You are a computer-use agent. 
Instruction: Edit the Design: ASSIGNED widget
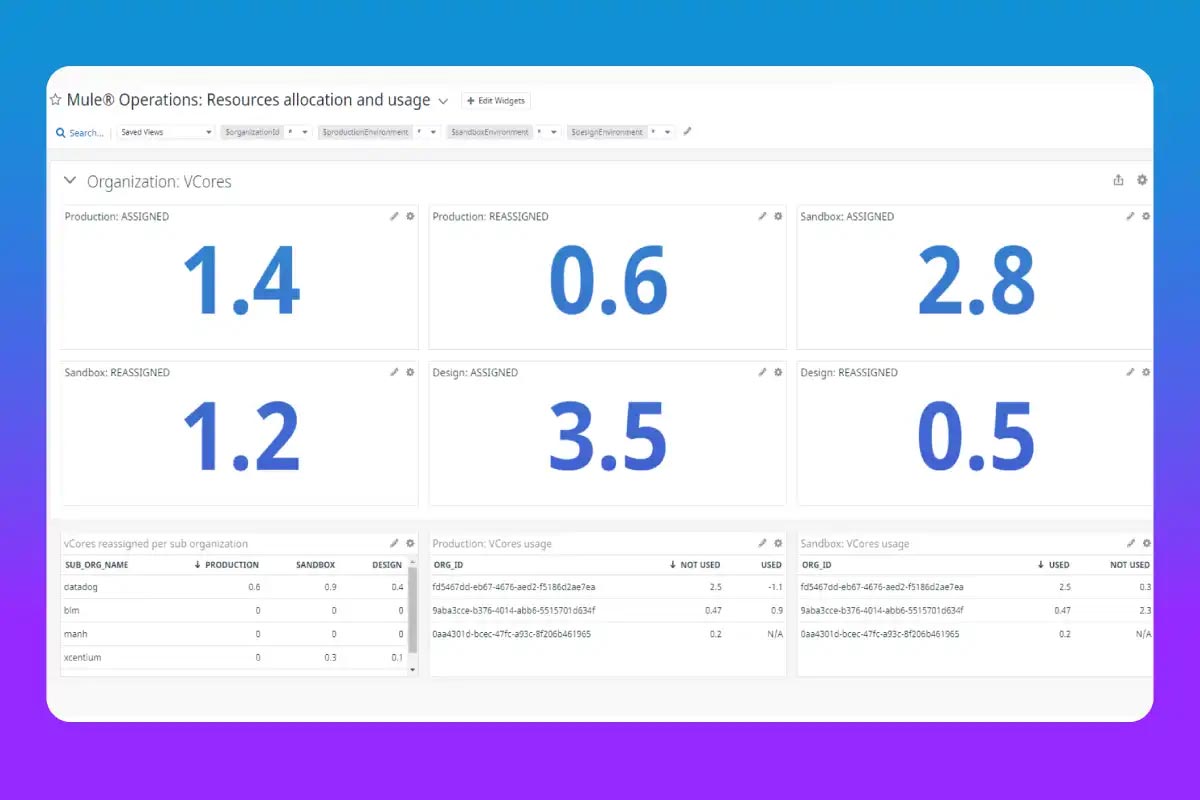pos(762,372)
